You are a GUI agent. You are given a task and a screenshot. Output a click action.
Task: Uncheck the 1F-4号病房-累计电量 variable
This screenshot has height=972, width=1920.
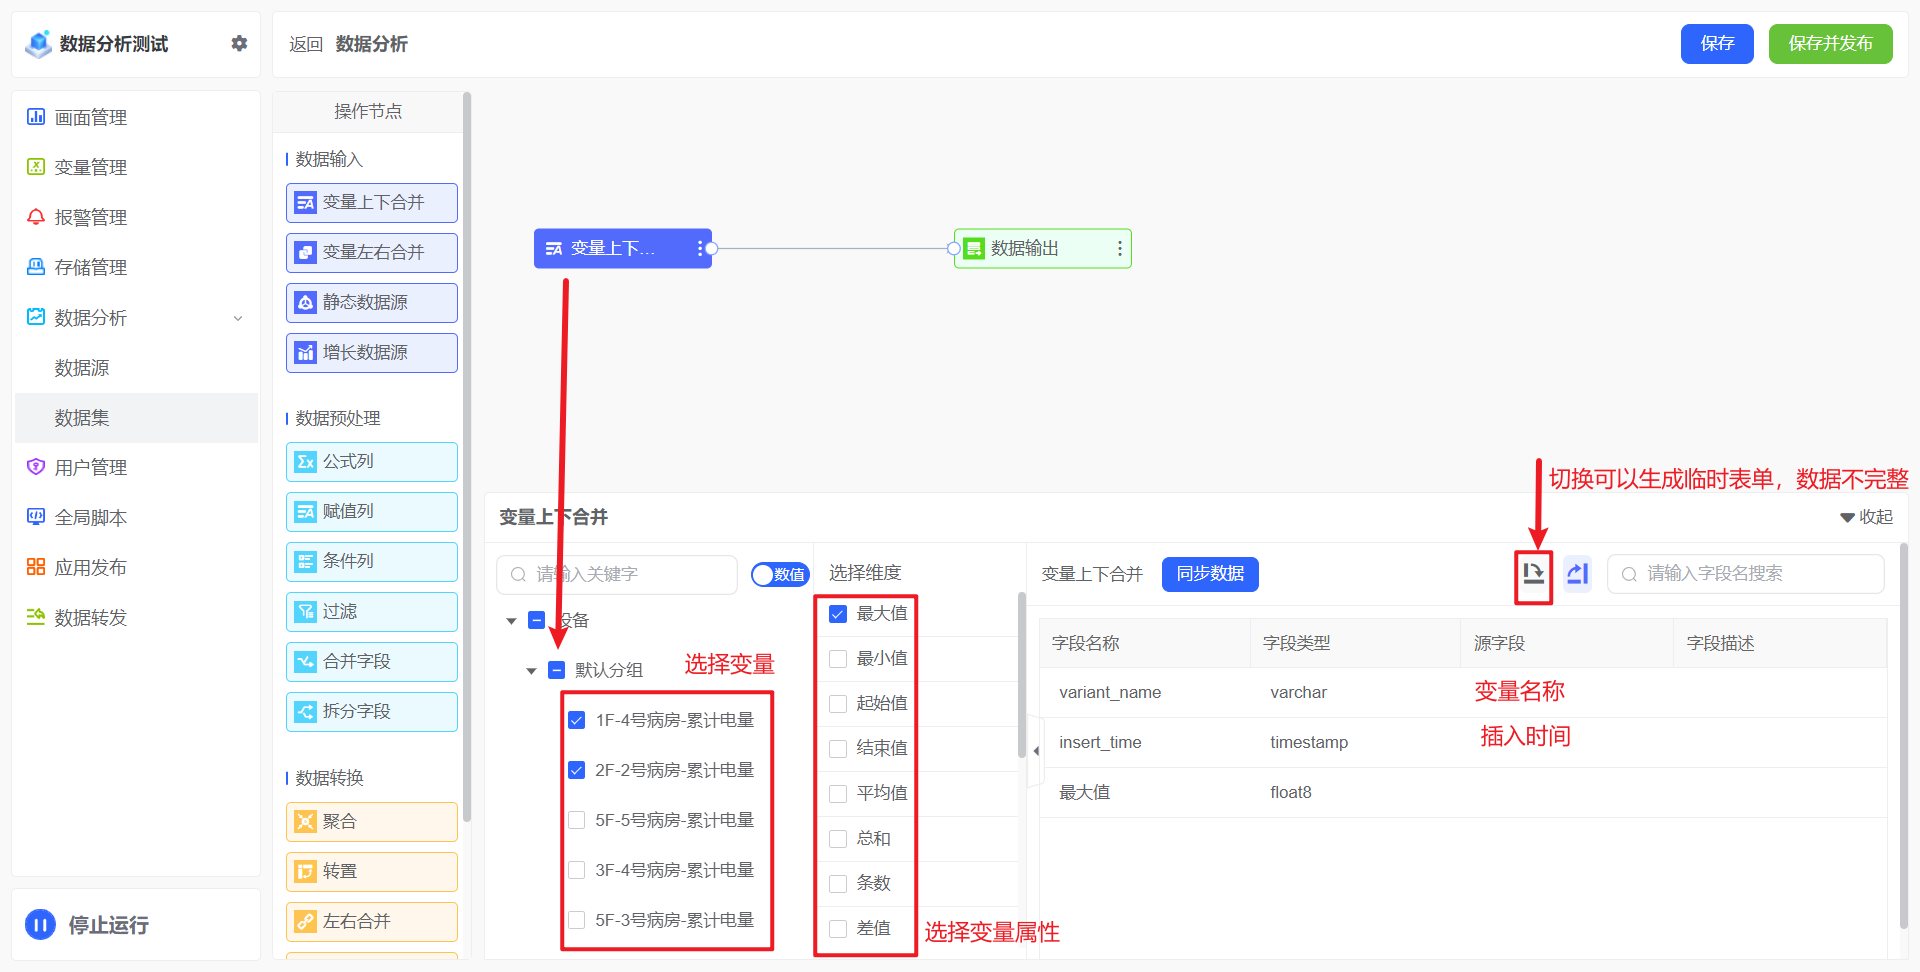577,720
